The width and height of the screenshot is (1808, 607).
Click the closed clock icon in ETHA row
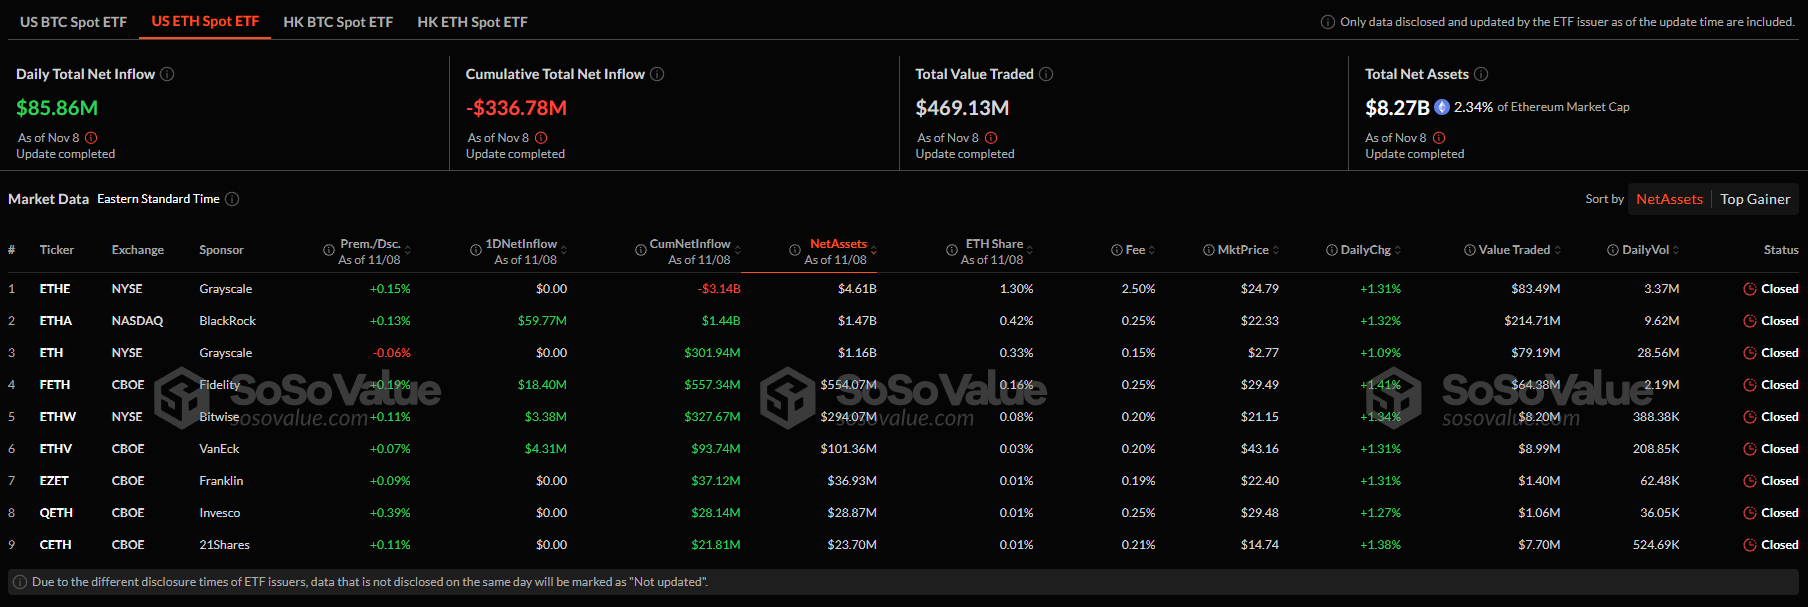(1750, 321)
